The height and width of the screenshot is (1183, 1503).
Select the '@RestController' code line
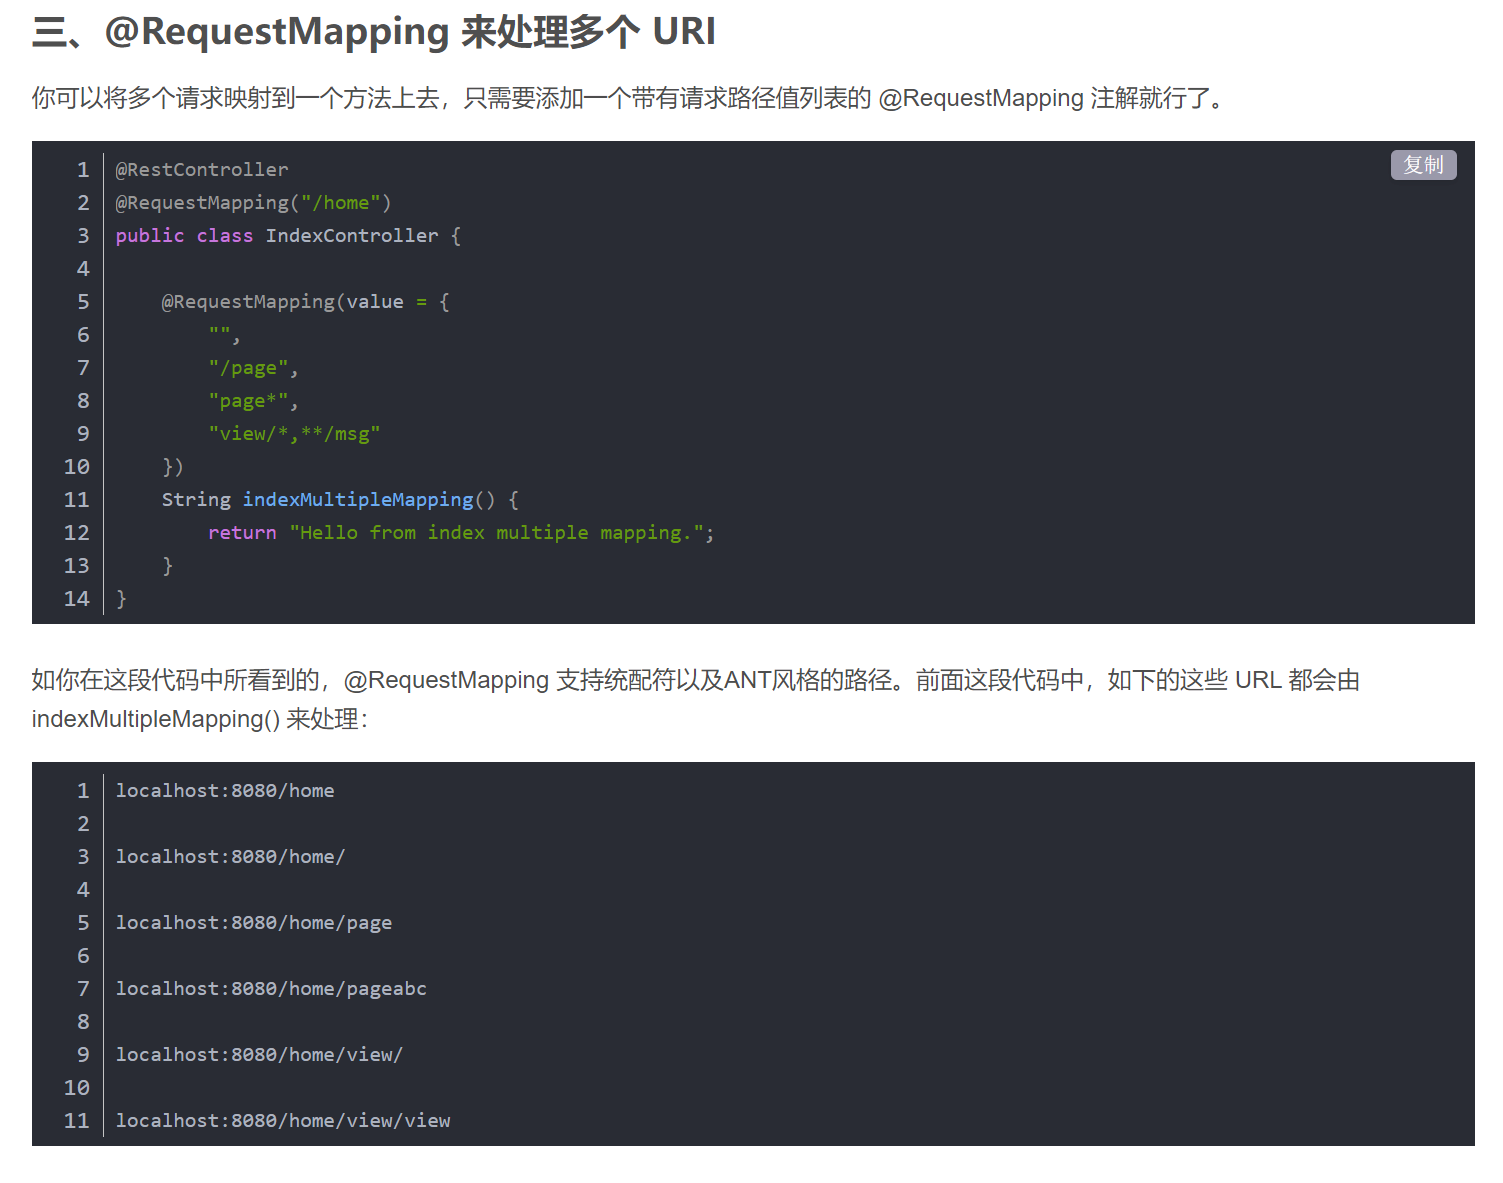click(x=202, y=170)
